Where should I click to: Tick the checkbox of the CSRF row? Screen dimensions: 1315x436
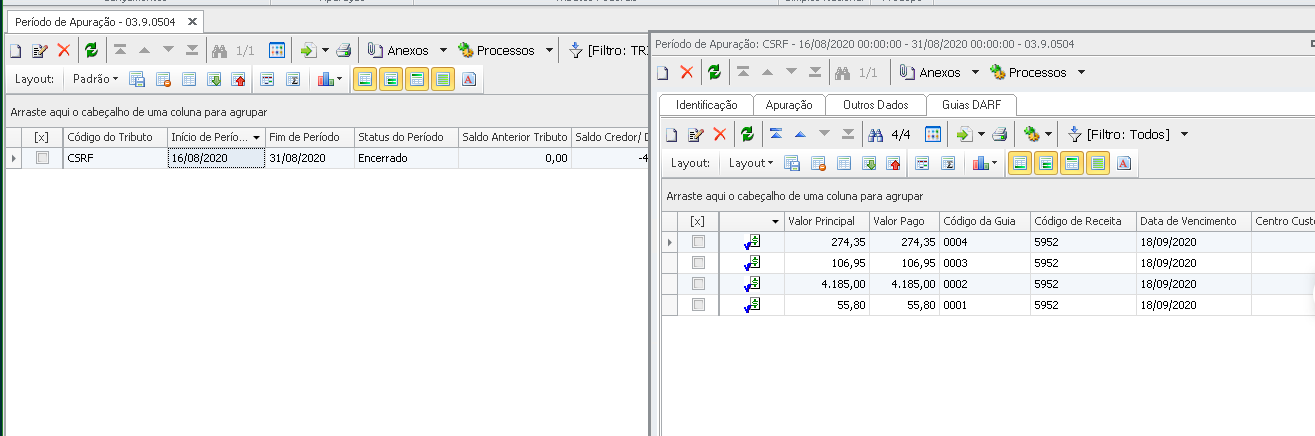tap(42, 158)
